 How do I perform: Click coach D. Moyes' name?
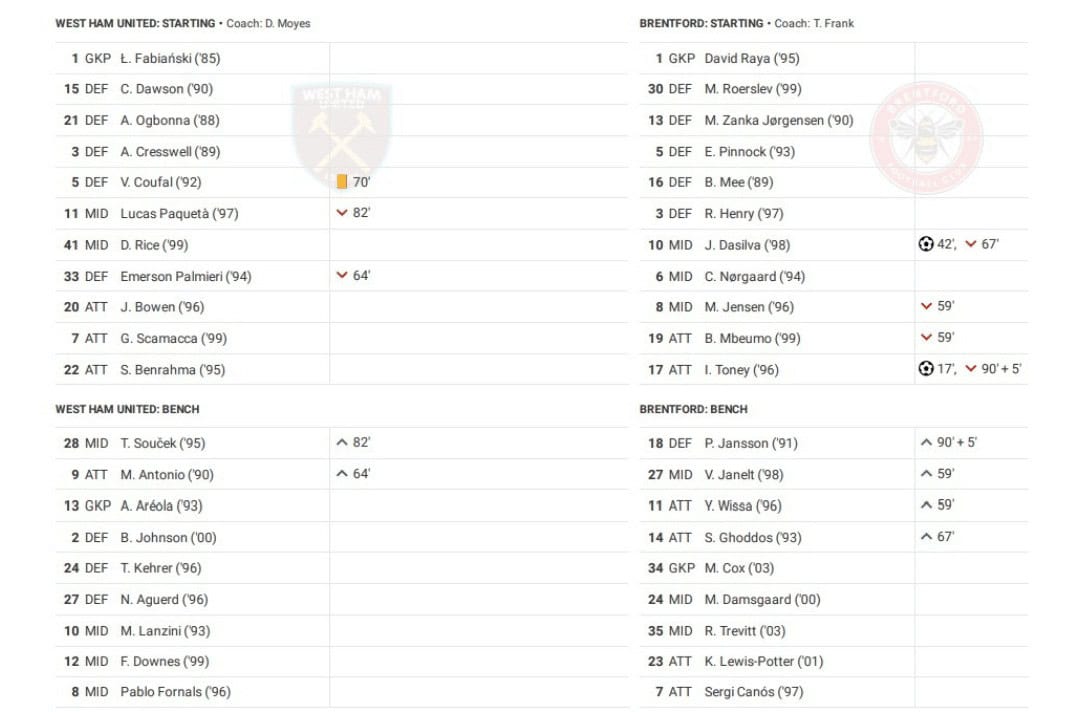pos(287,24)
